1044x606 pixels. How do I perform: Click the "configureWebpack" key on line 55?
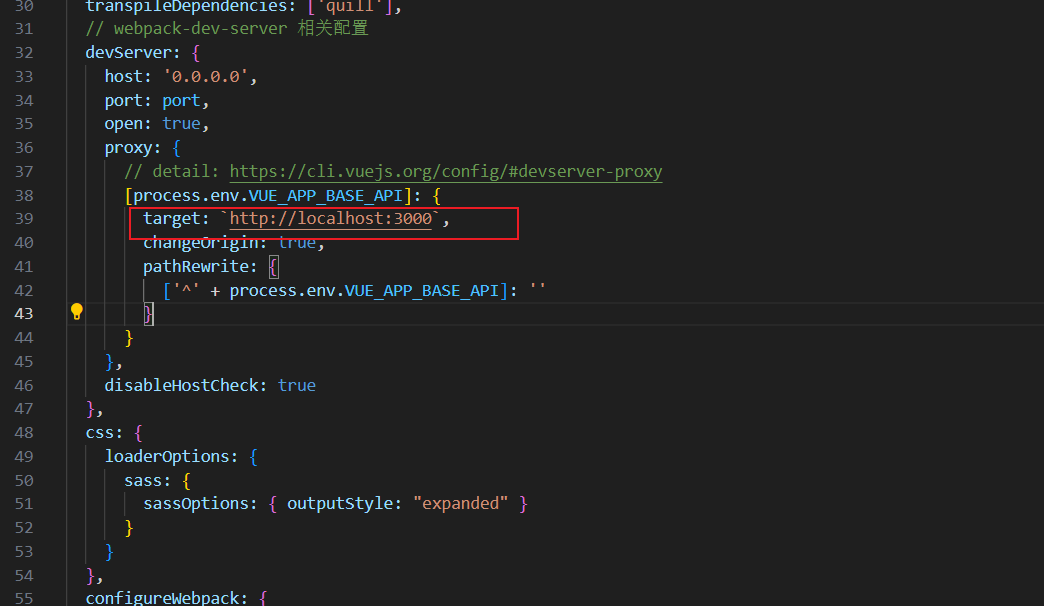162,597
